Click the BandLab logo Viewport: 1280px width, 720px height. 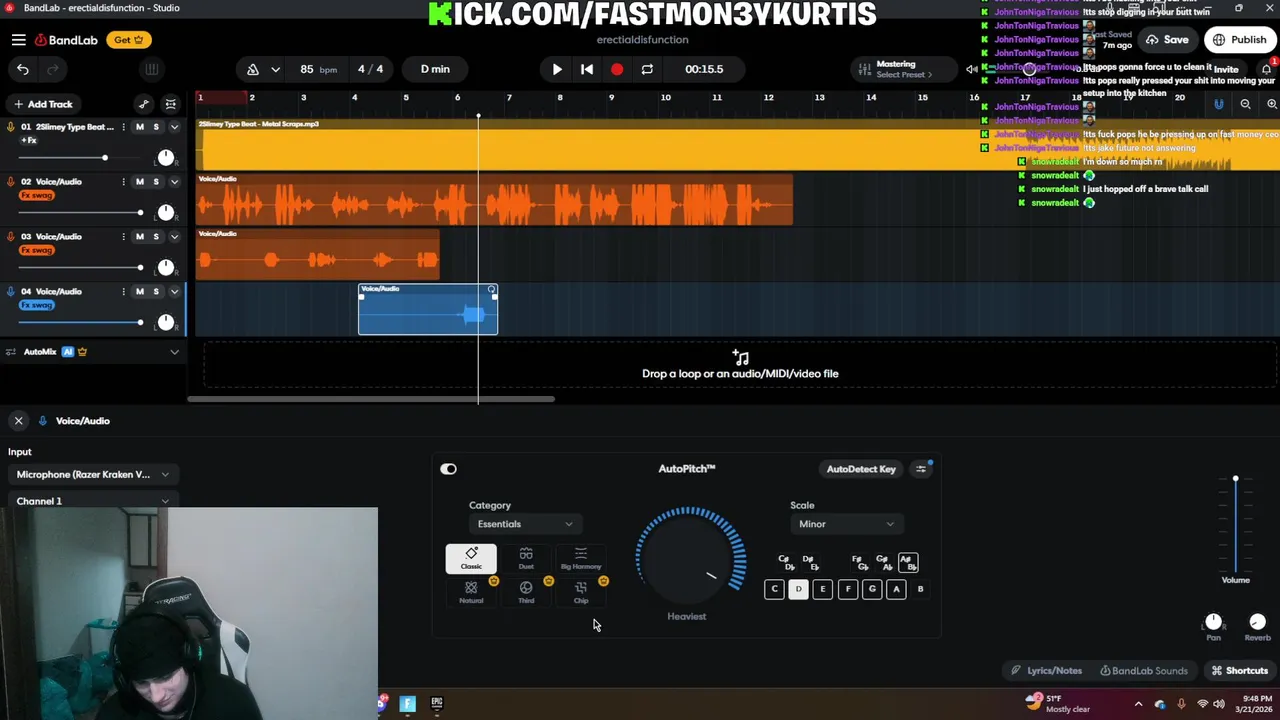pyautogui.click(x=66, y=40)
